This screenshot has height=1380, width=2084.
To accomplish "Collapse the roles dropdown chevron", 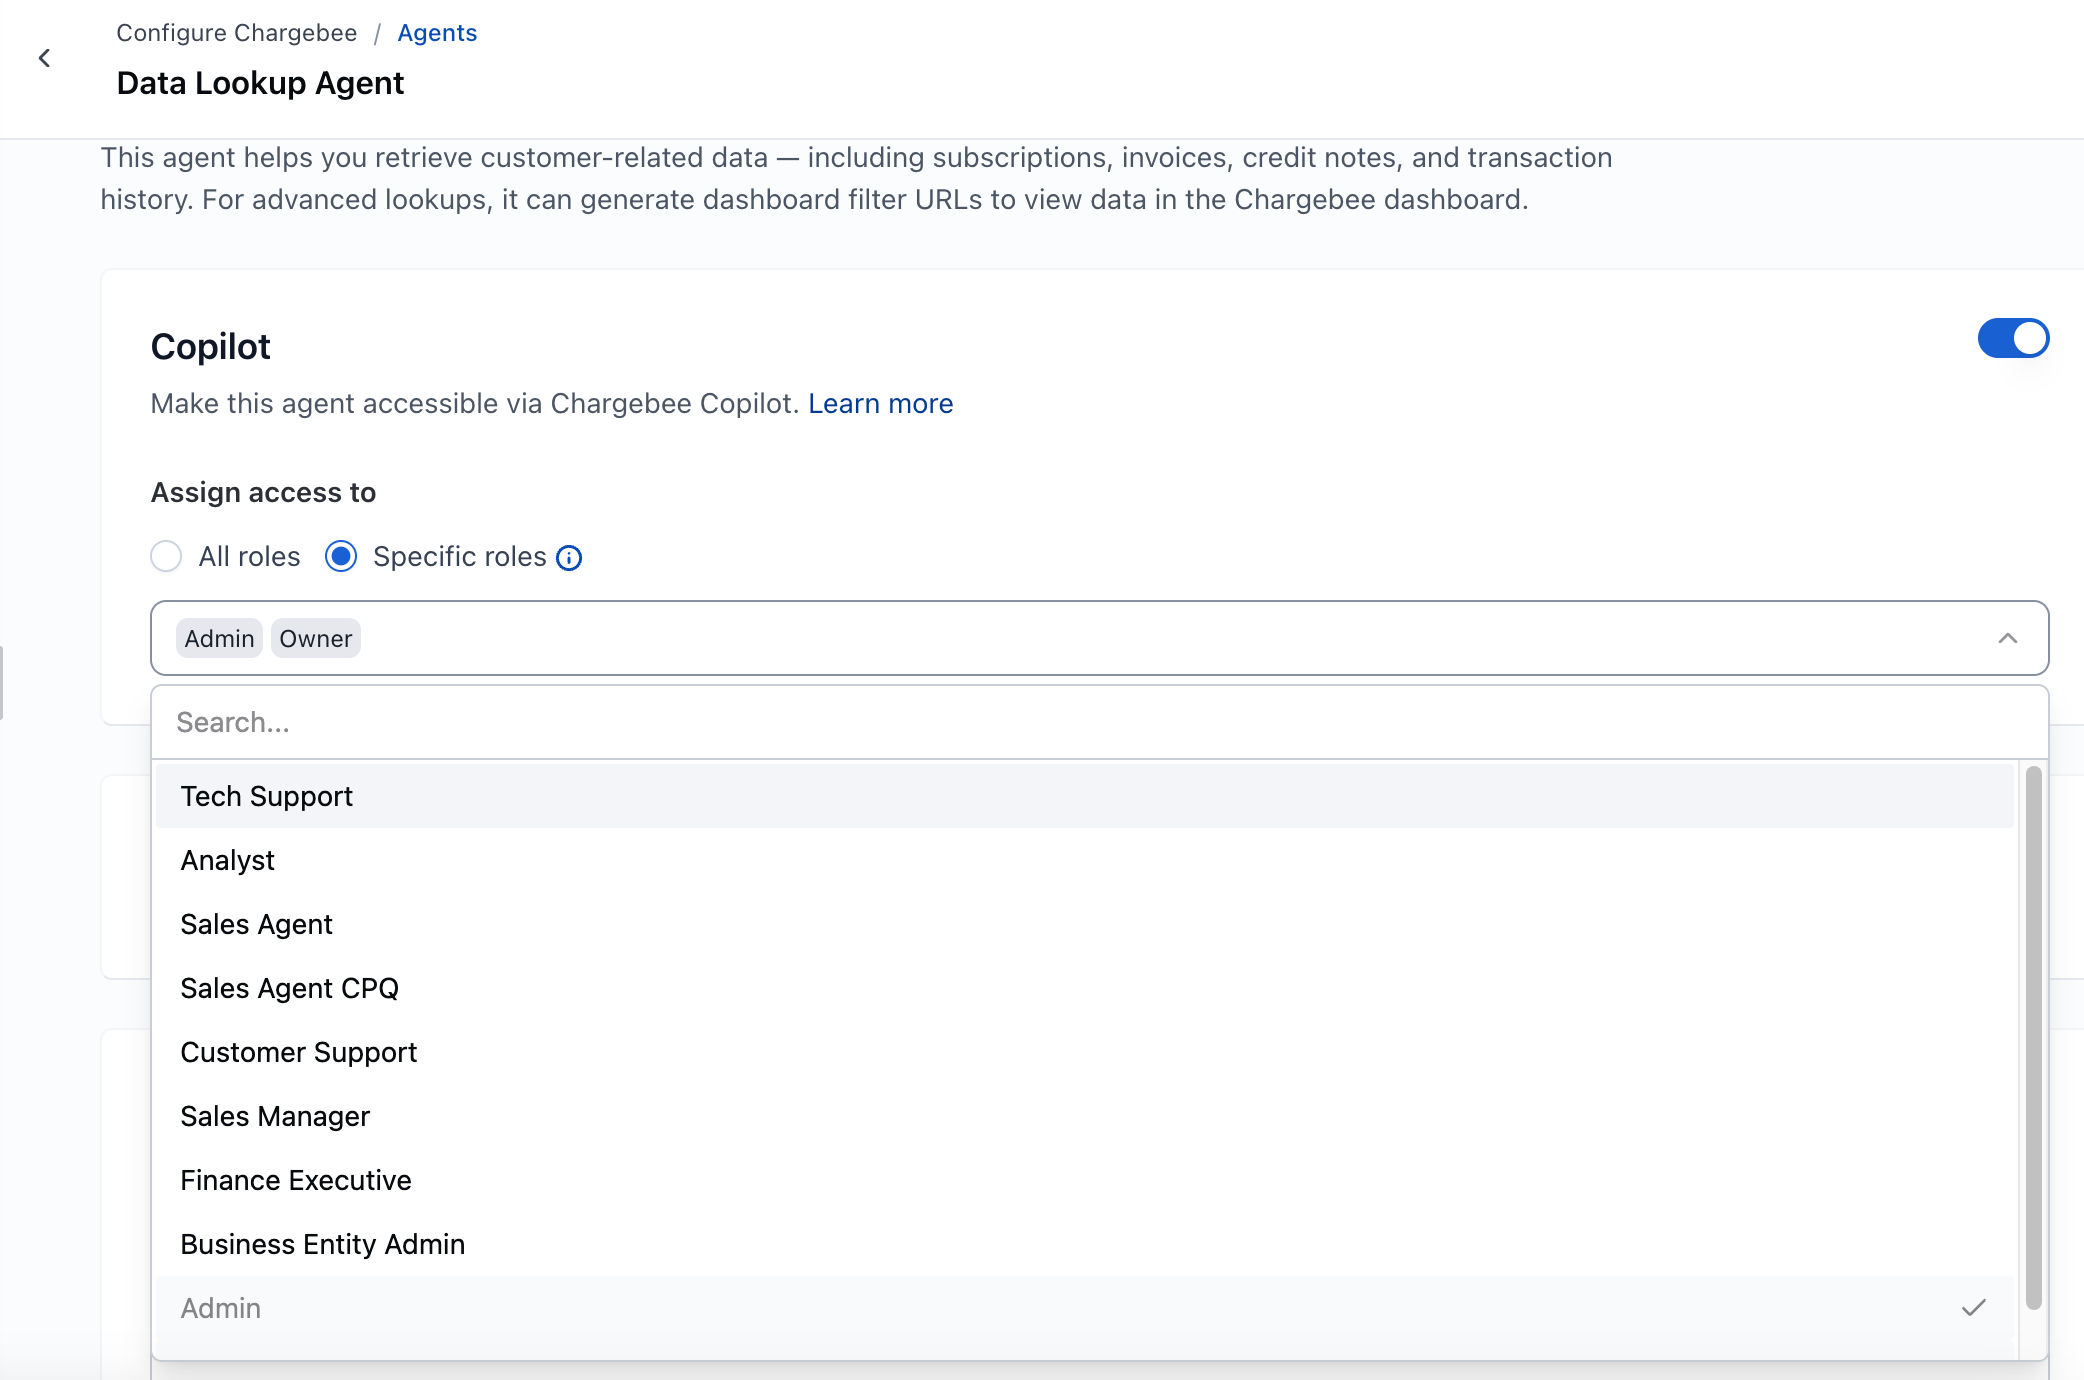I will coord(2007,638).
